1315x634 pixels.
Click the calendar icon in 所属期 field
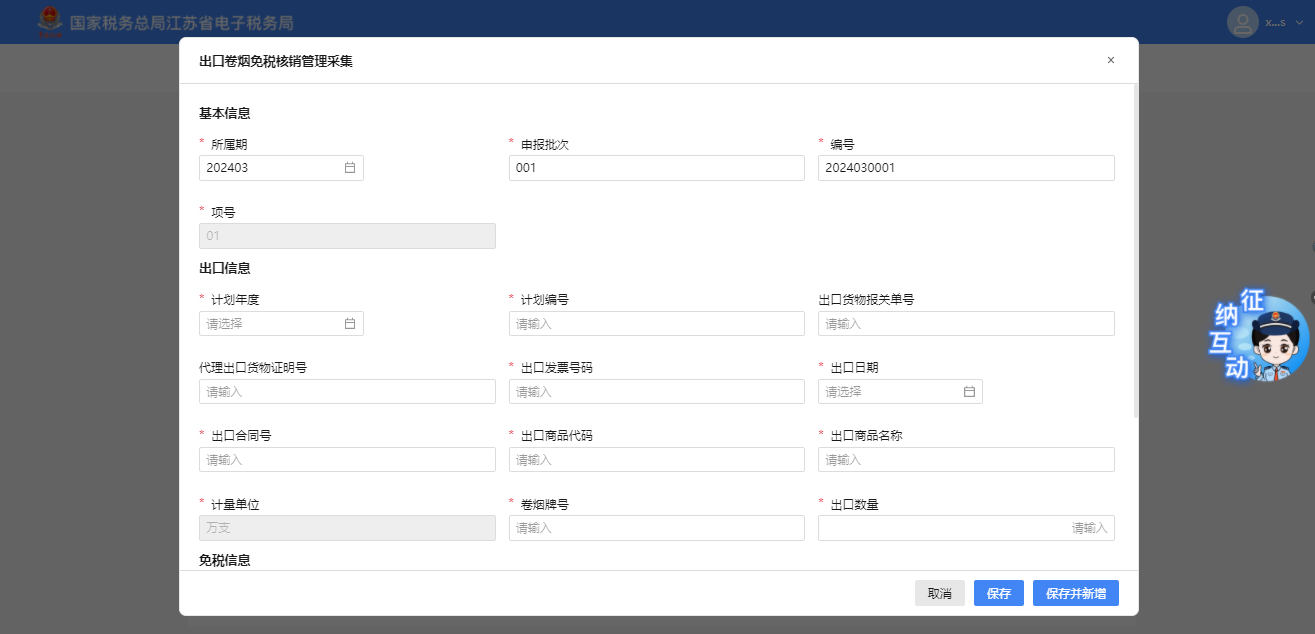350,168
